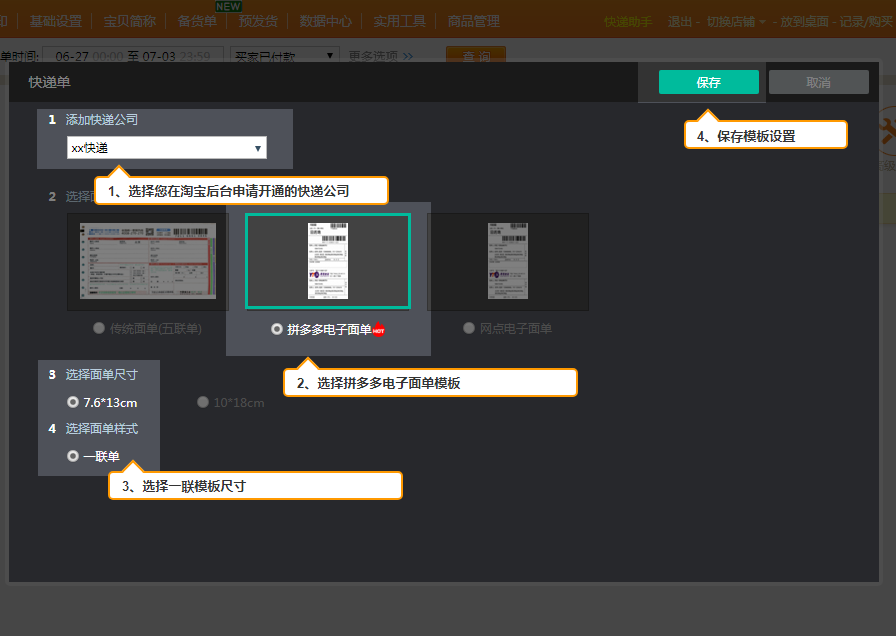Open the 切换店铺 dropdown in header

[x=736, y=21]
